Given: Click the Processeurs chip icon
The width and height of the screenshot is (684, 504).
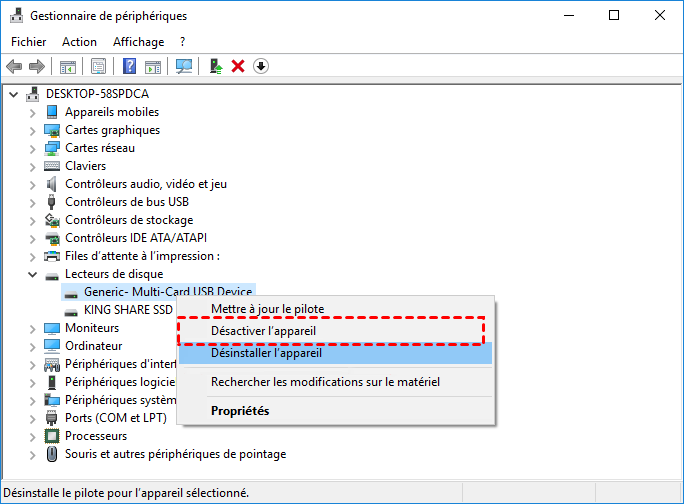Looking at the screenshot, I should click(x=52, y=435).
